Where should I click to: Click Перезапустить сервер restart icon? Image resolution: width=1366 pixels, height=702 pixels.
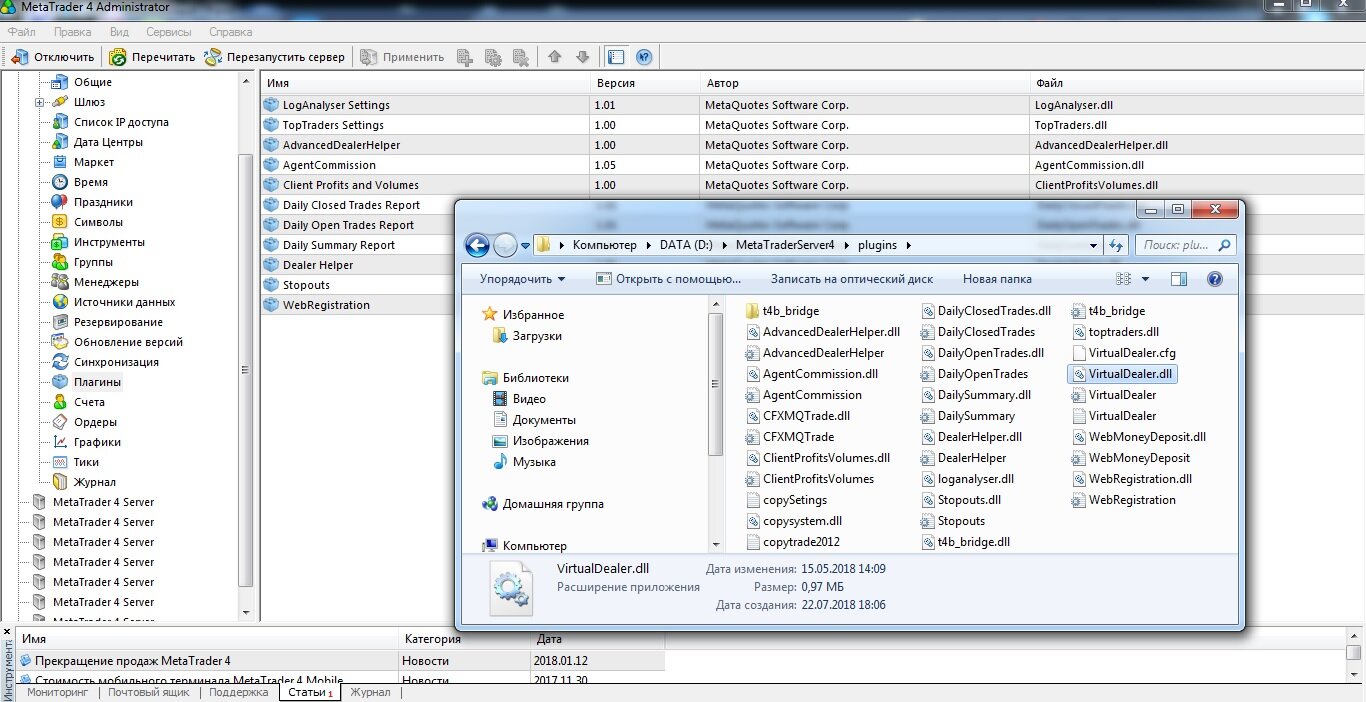coord(213,57)
